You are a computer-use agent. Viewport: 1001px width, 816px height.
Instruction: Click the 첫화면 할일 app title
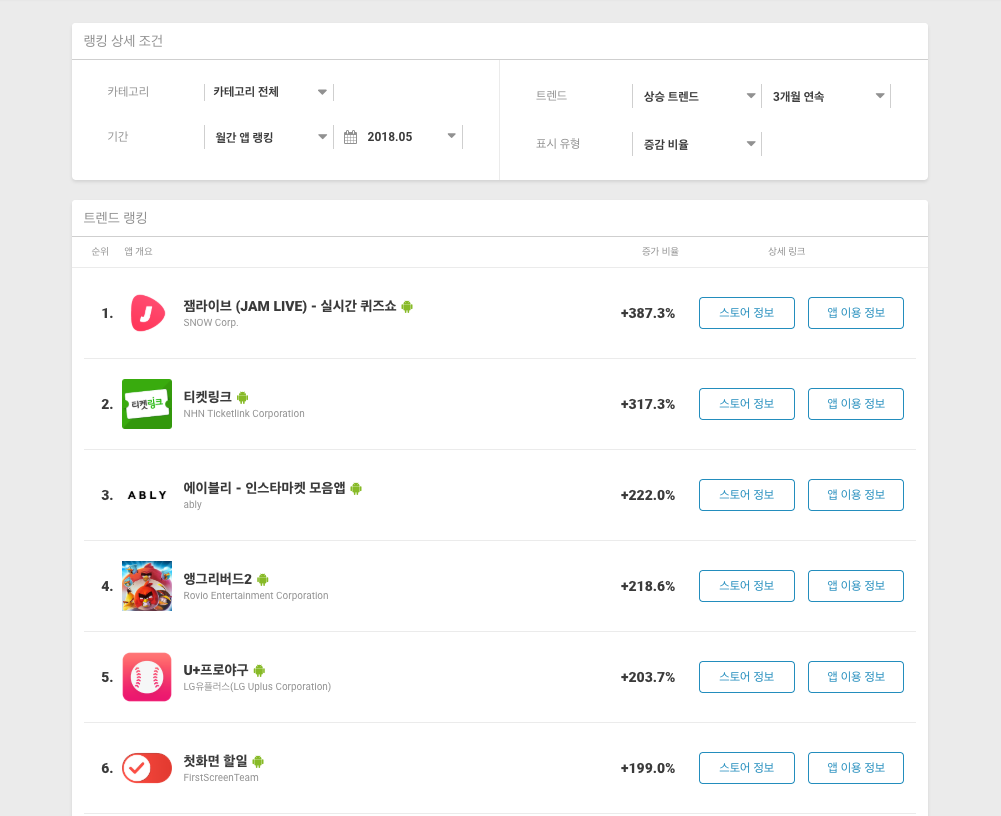[x=215, y=761]
